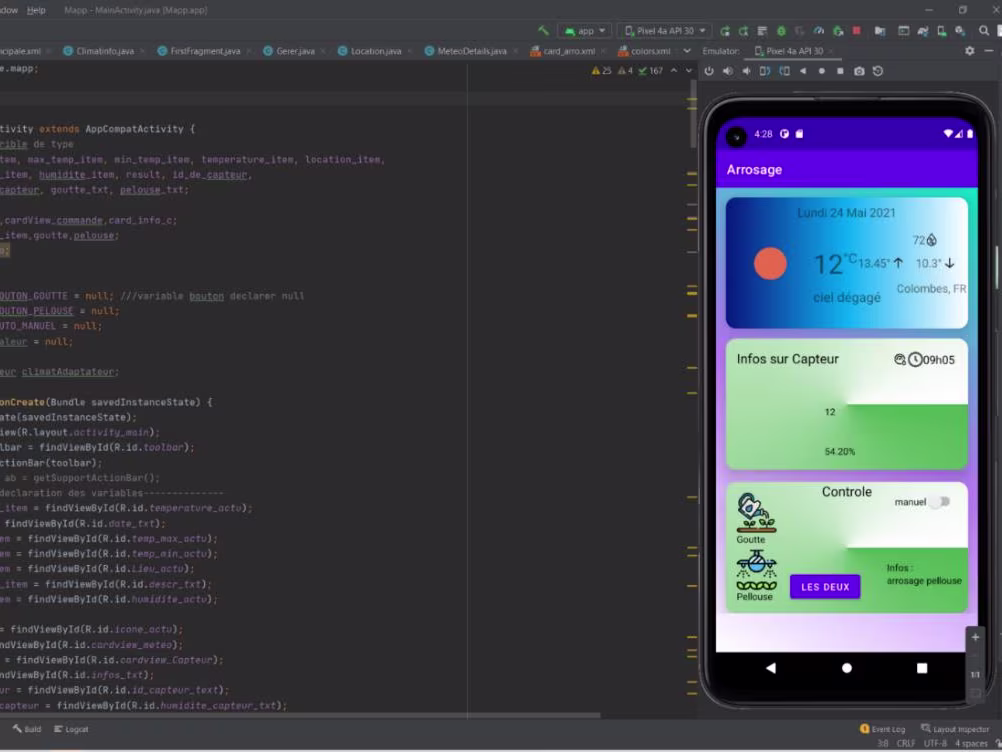
Task: Tap the LES DEUX button
Action: [x=825, y=587]
